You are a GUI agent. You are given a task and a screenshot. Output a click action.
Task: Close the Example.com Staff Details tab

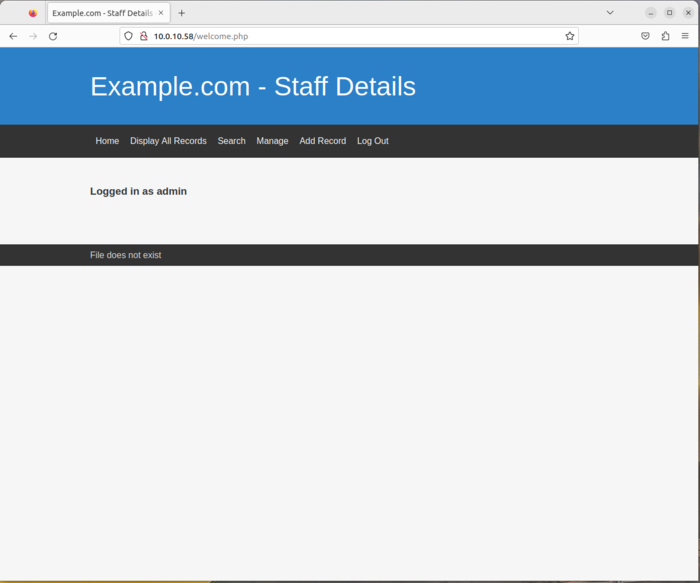(161, 13)
